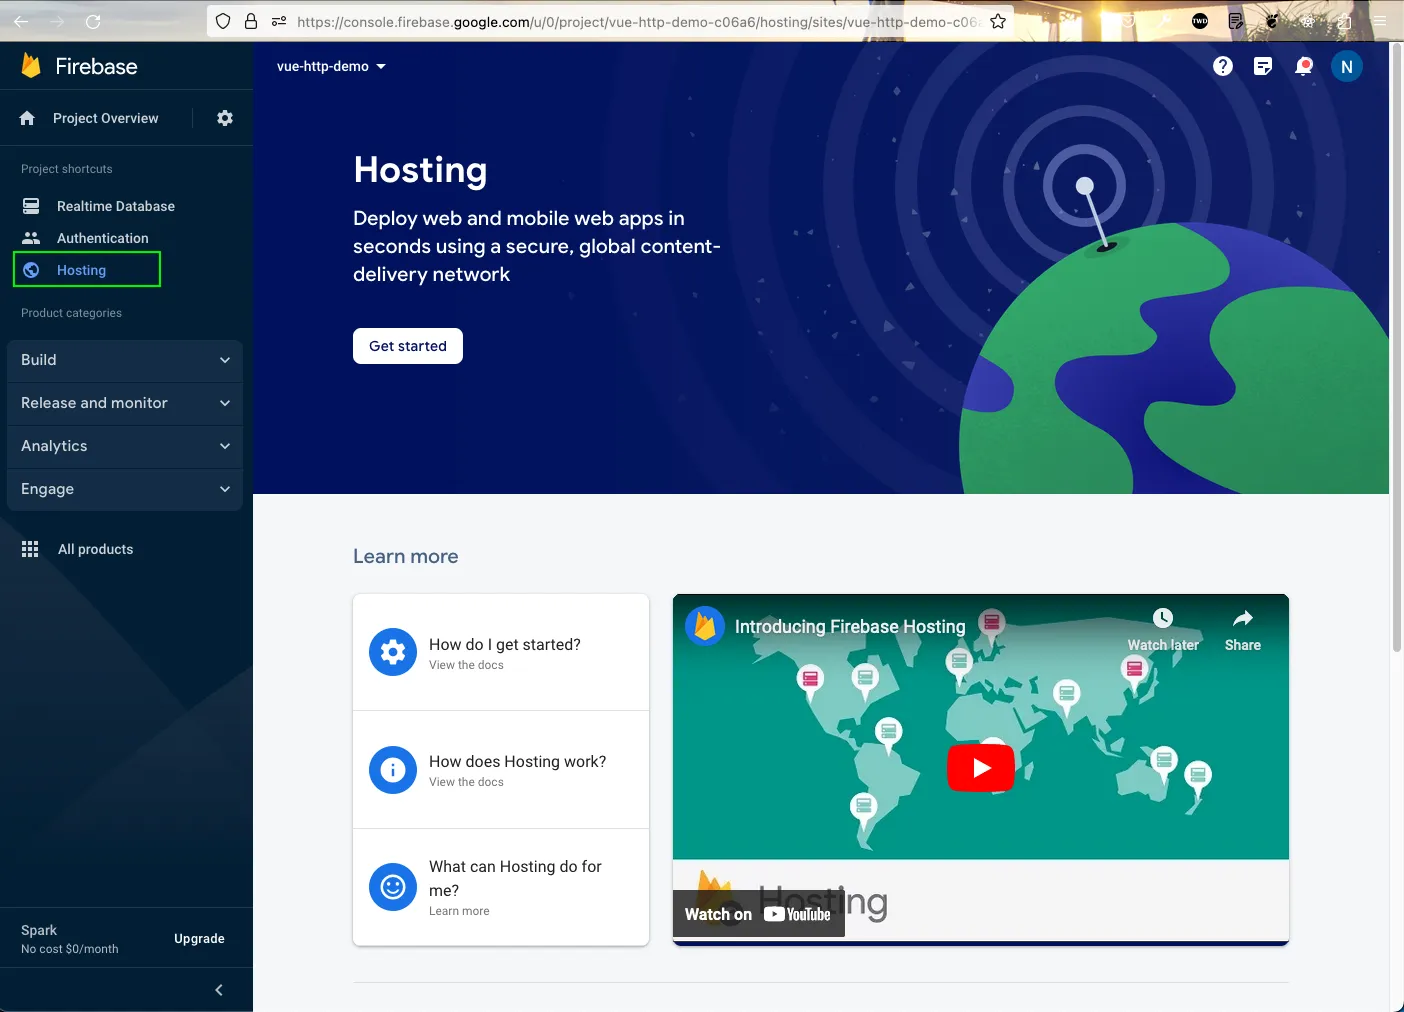Open the browser hamburger menu
This screenshot has width=1404, height=1012.
1380,21
